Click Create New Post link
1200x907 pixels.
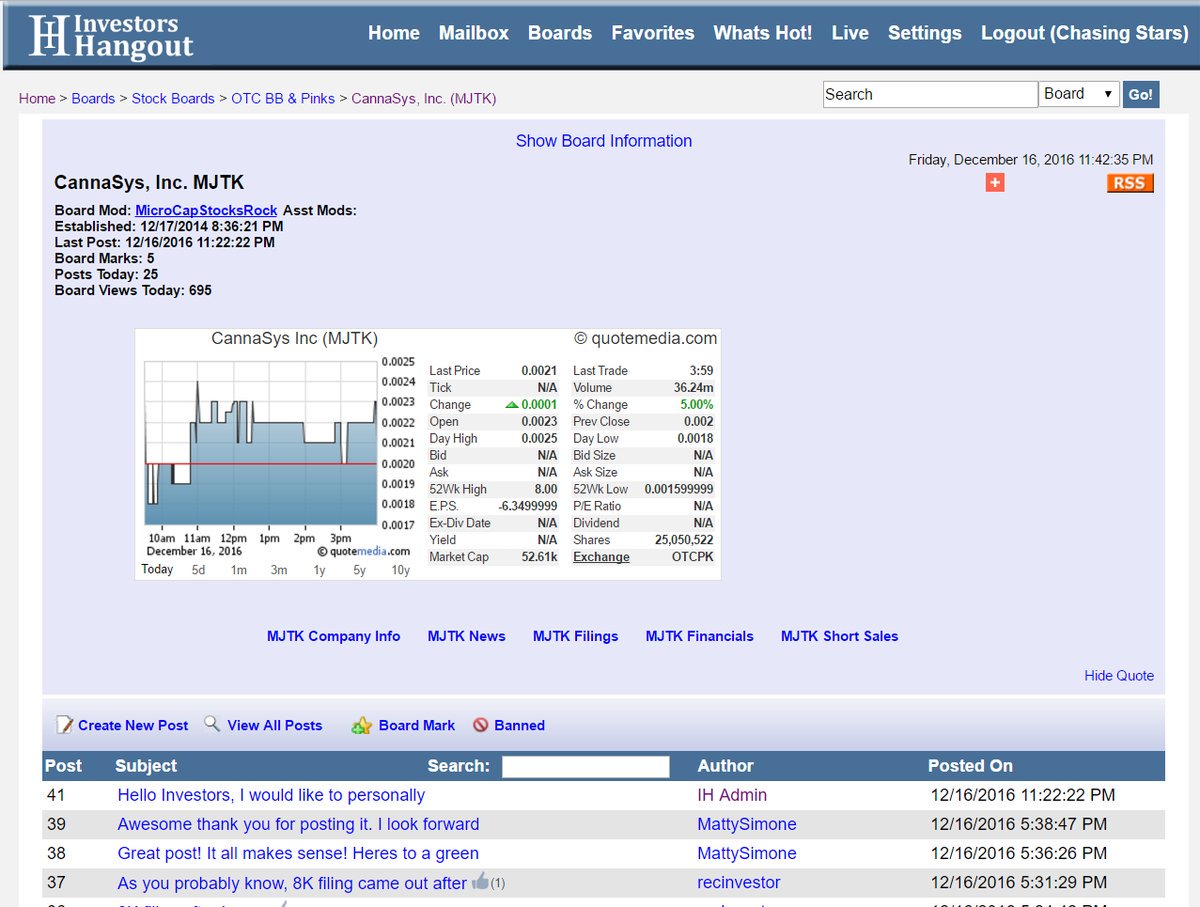133,726
